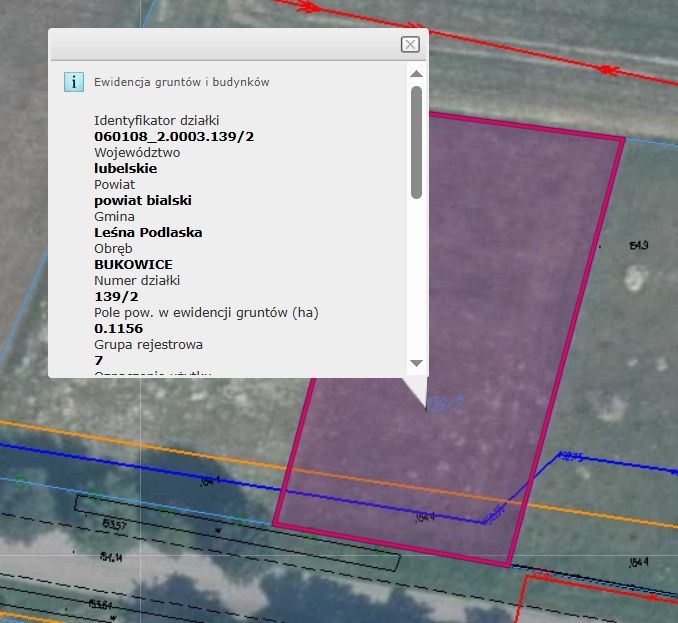Viewport: 678px width, 623px height.
Task: Select the parcel identifier 060108_2.0003.139/2
Action: tap(174, 136)
